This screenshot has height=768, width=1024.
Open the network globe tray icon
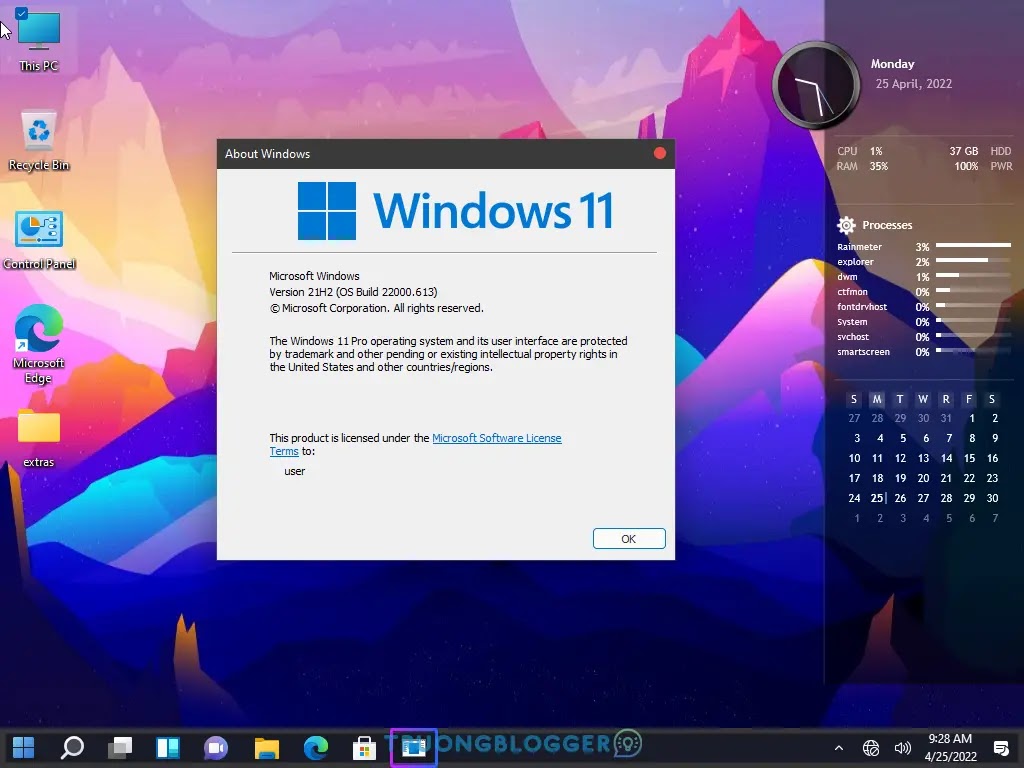click(871, 748)
